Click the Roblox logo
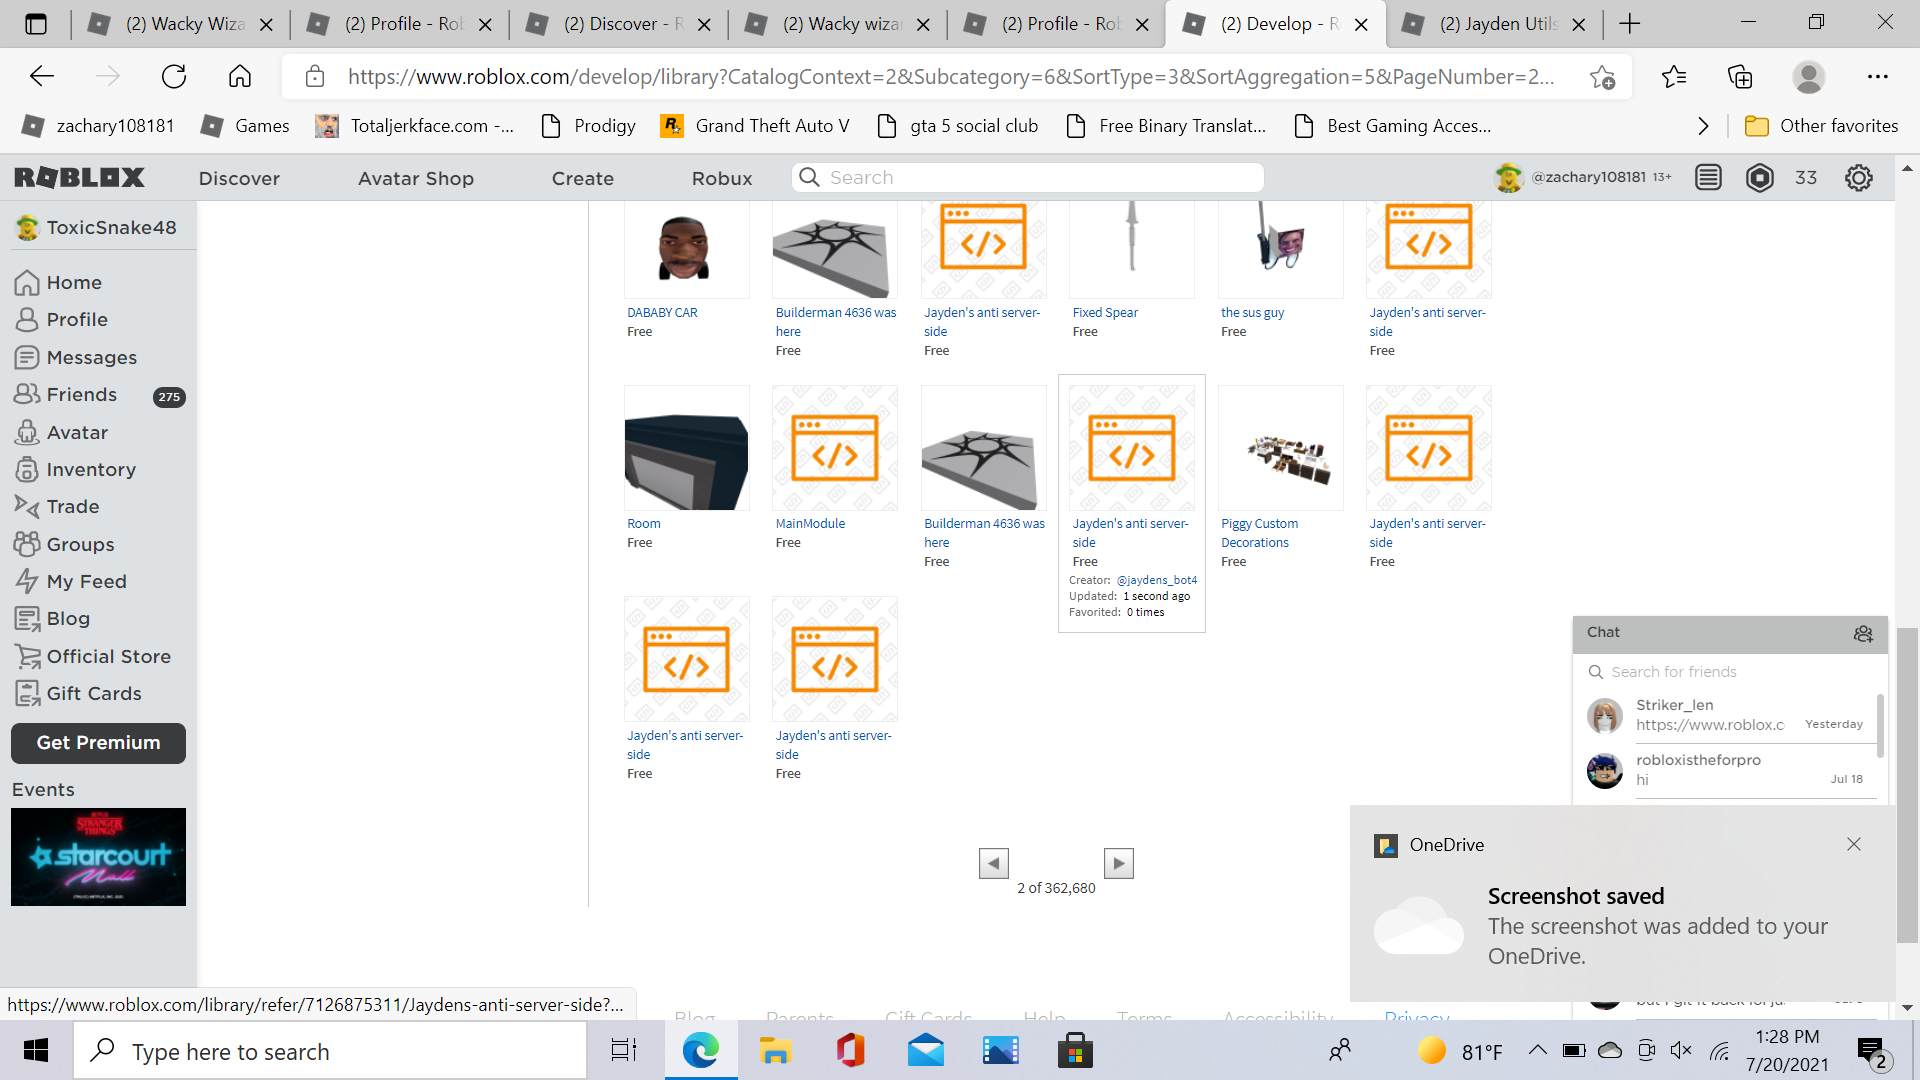Screen dimensions: 1920x1080 pos(78,177)
